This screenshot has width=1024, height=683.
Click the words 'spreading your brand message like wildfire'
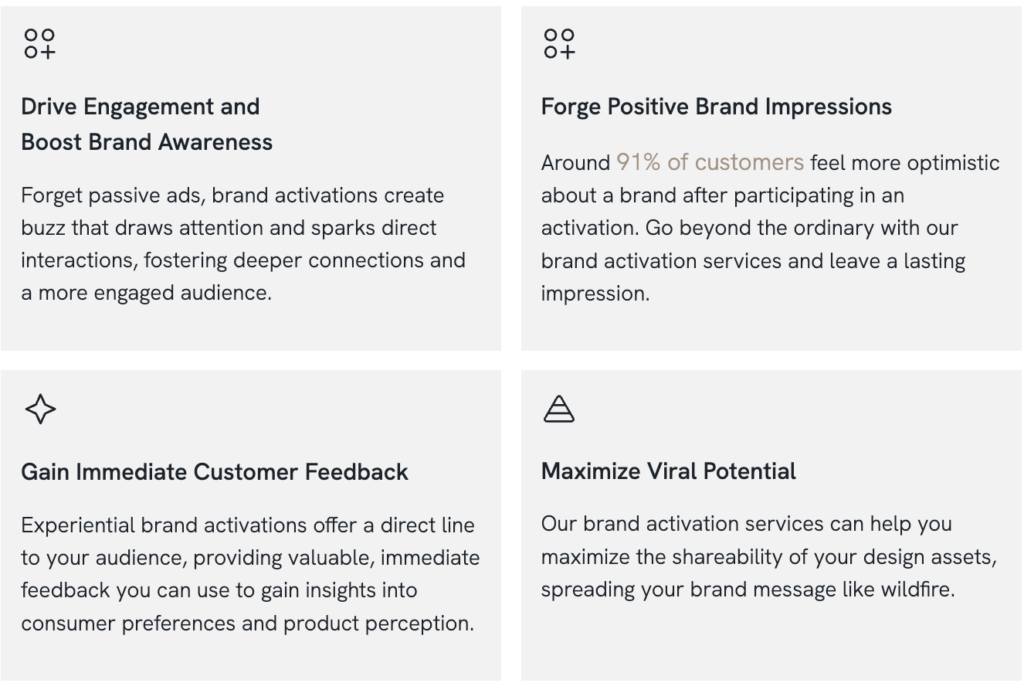point(748,590)
